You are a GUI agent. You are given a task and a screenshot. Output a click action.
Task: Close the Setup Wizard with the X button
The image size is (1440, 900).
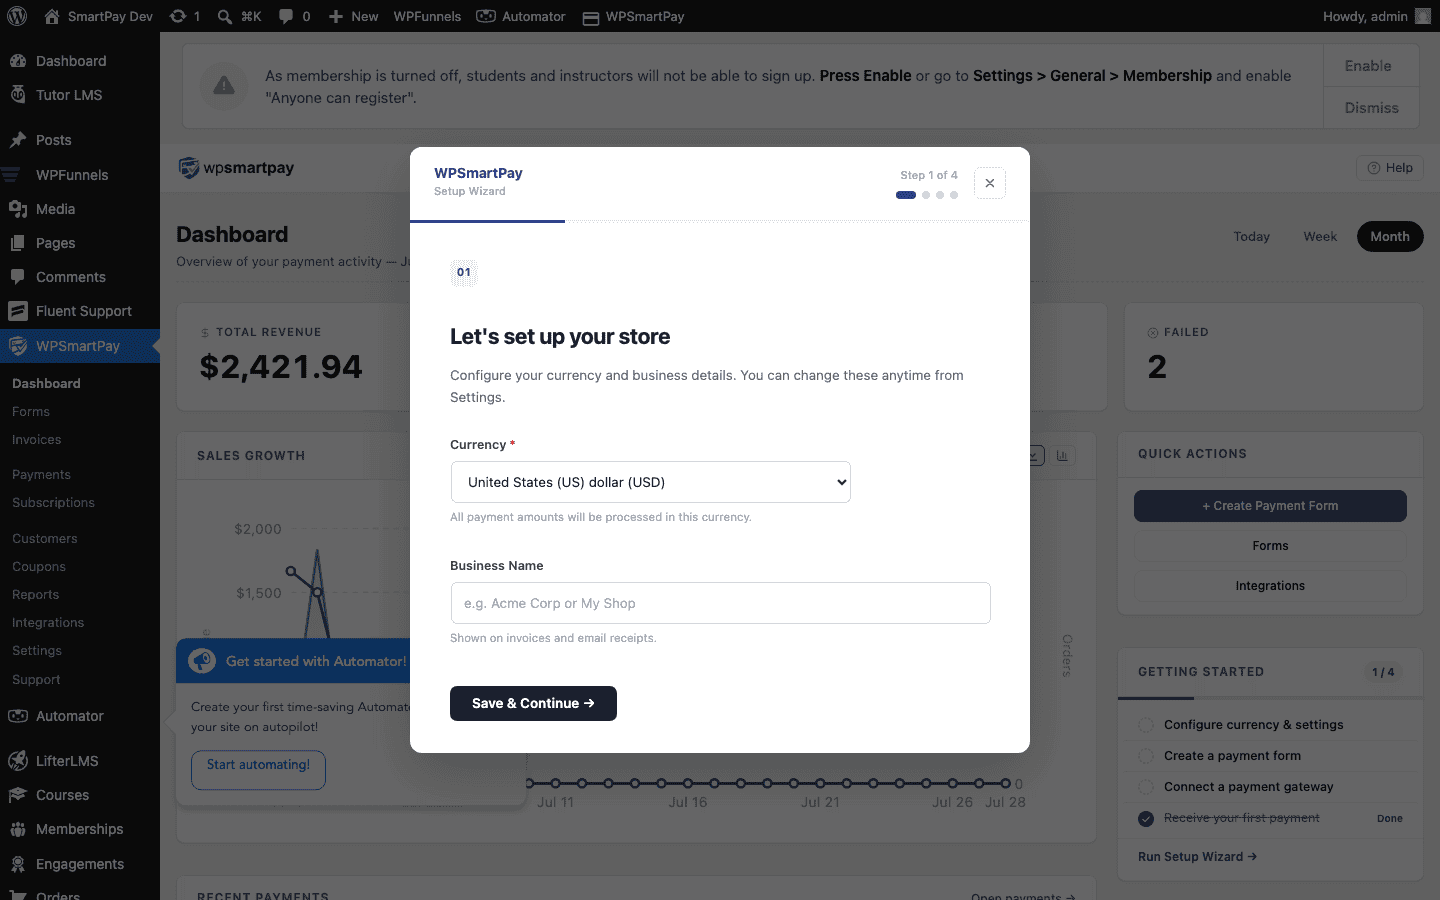click(990, 183)
